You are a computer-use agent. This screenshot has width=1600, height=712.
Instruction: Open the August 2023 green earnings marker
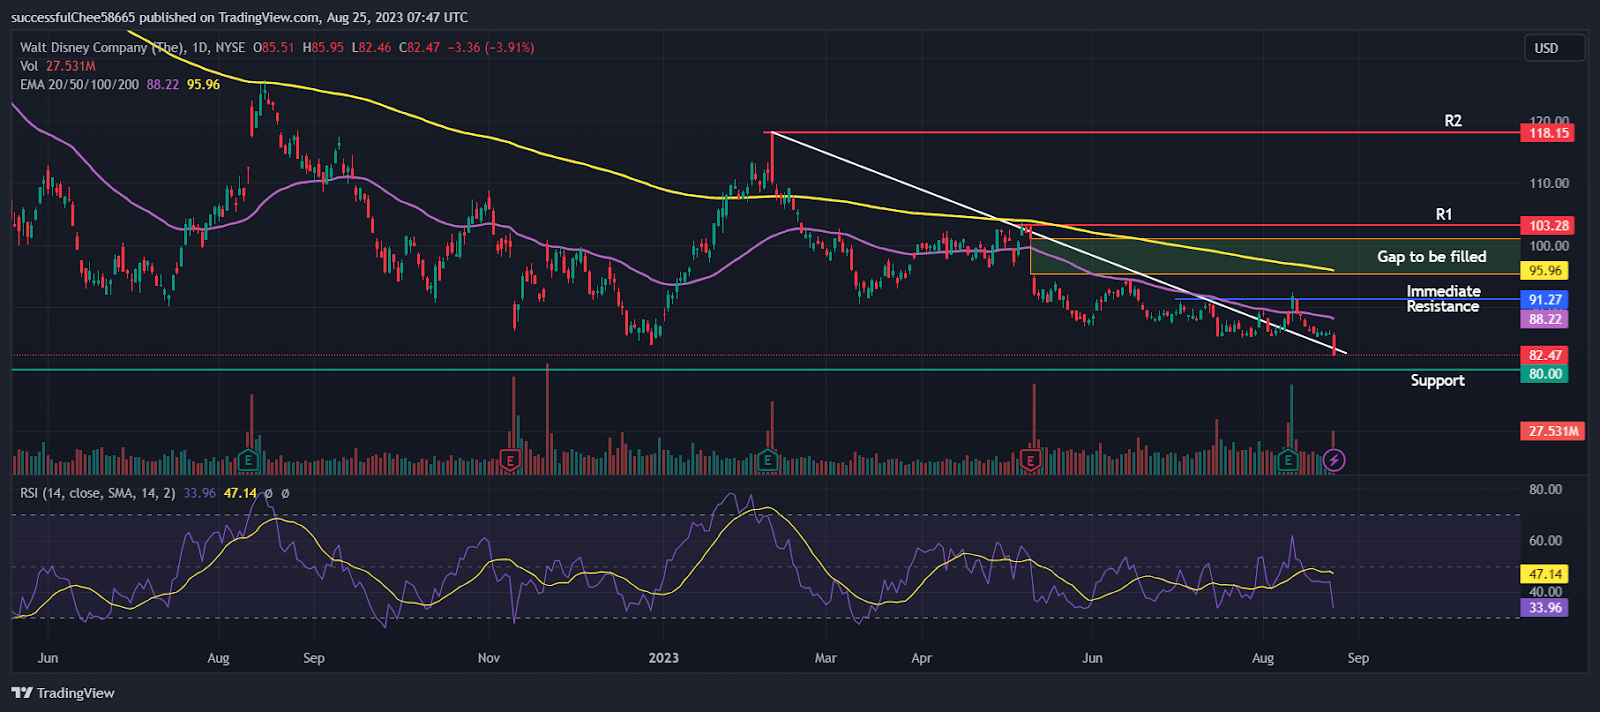(1288, 461)
